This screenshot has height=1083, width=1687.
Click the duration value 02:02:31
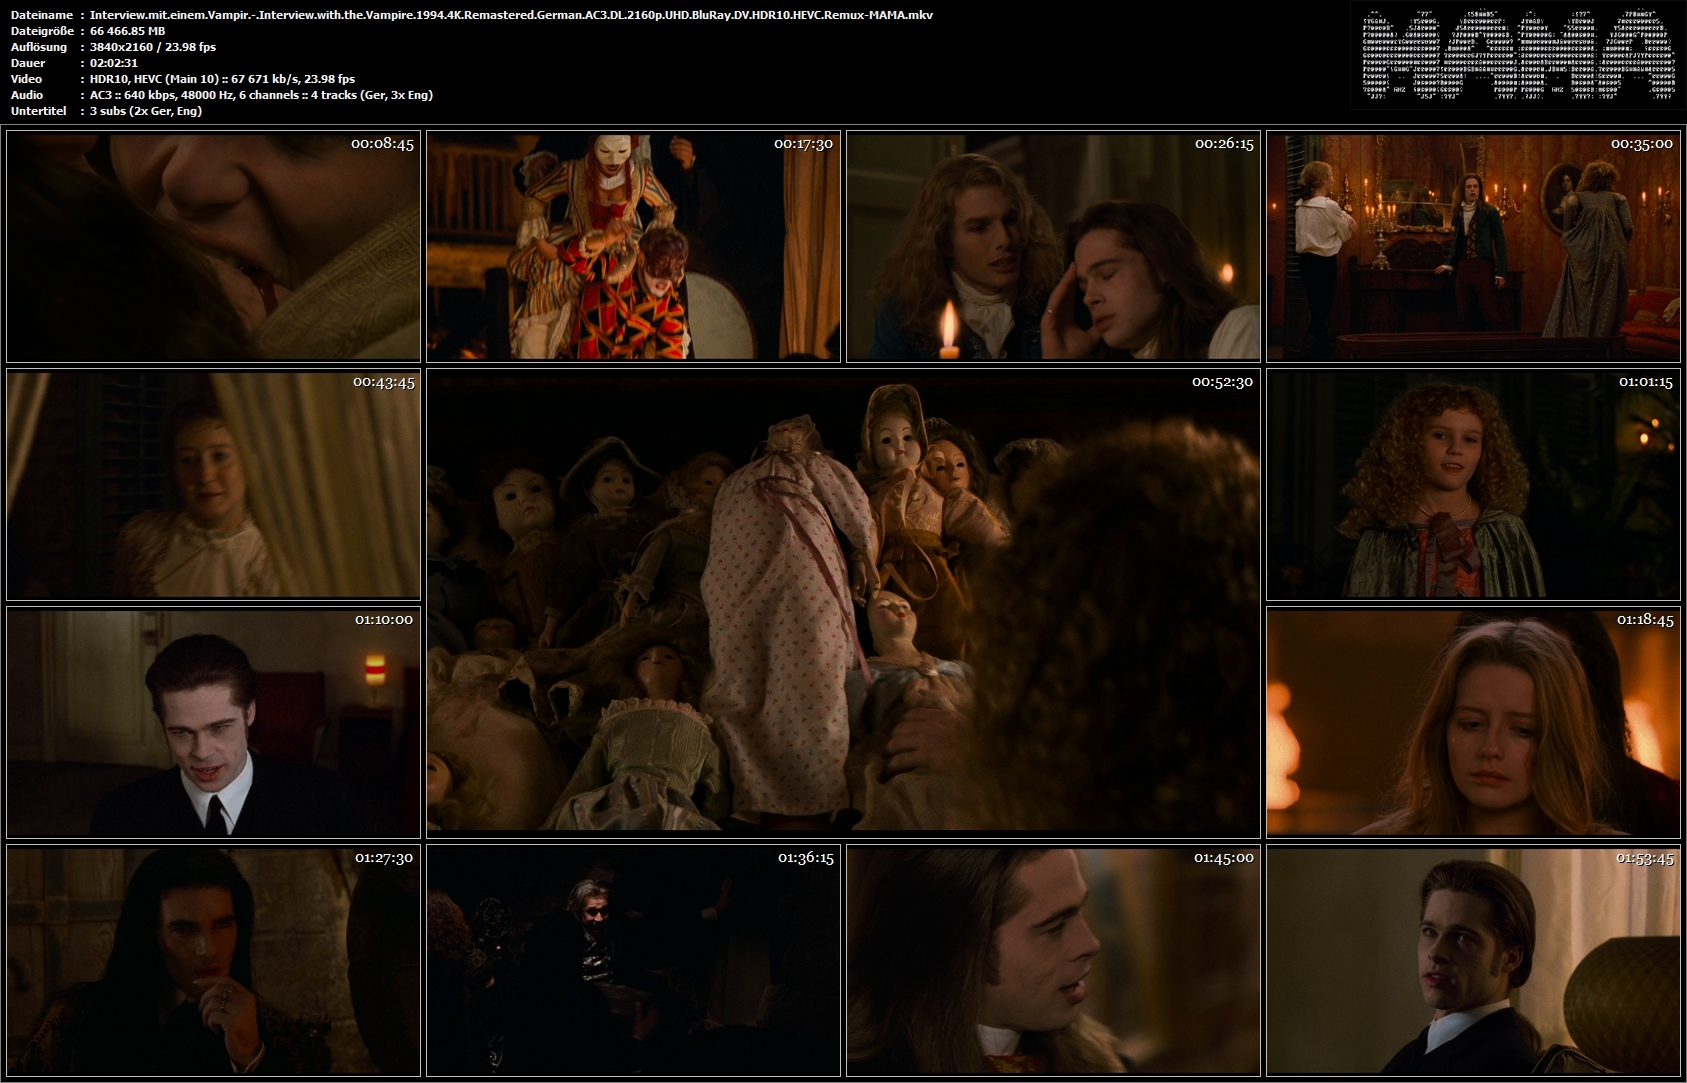tap(114, 63)
